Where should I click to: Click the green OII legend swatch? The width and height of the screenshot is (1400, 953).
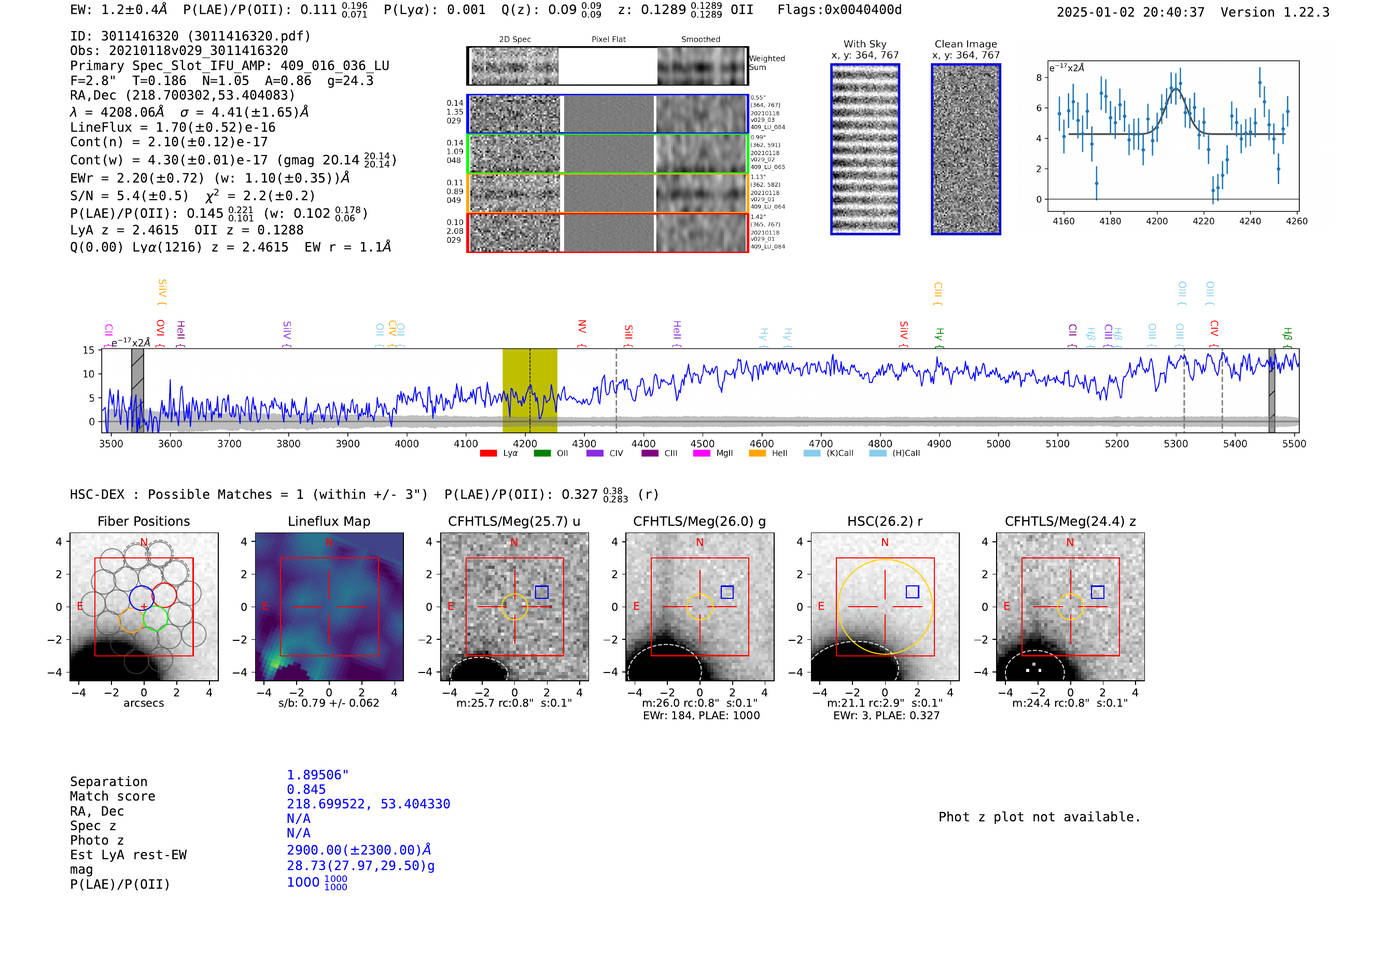point(542,454)
